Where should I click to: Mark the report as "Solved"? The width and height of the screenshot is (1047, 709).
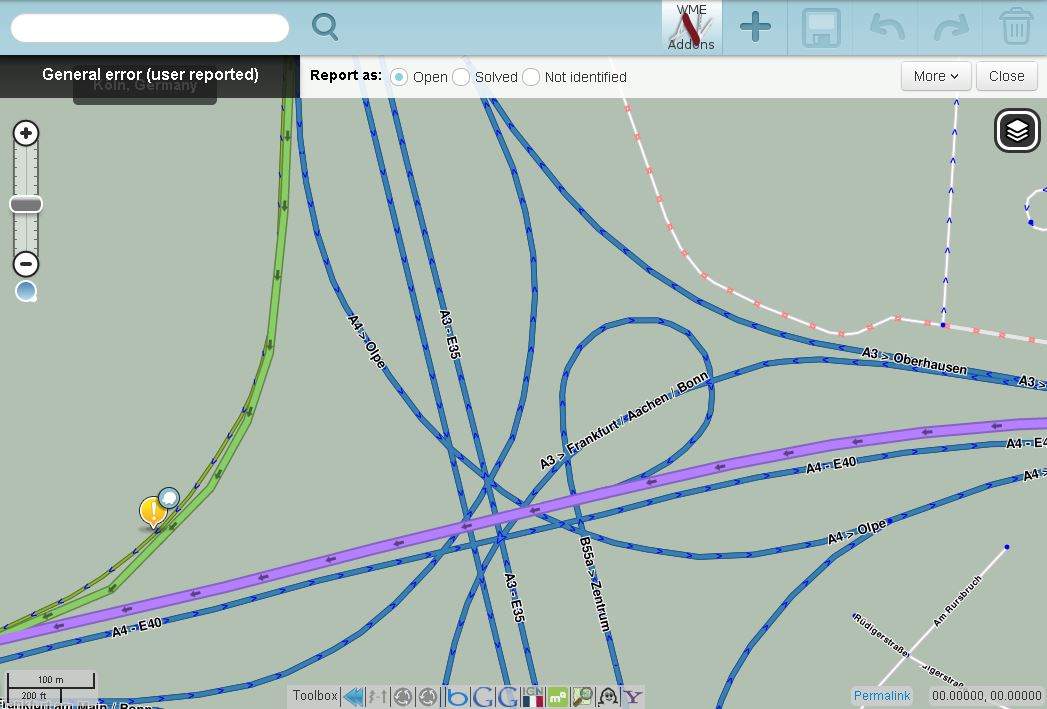click(x=460, y=76)
